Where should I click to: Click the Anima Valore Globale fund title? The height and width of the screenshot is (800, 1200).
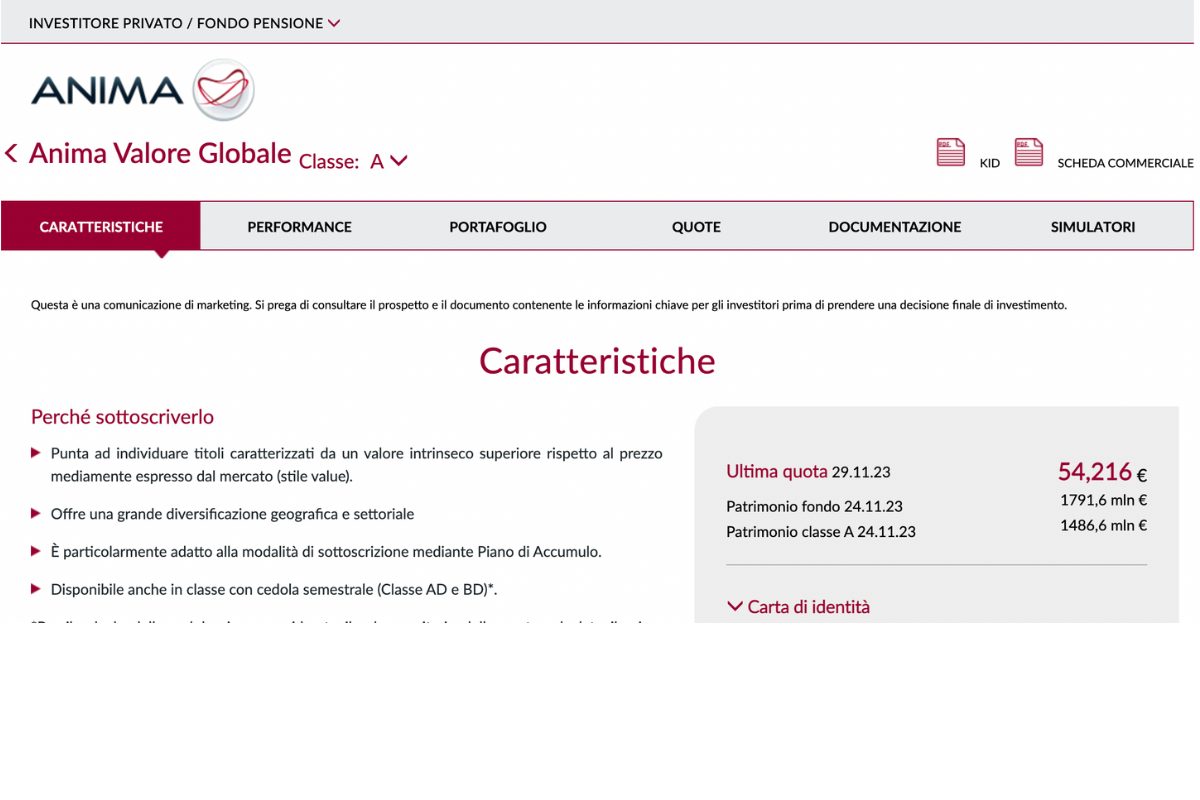(160, 153)
